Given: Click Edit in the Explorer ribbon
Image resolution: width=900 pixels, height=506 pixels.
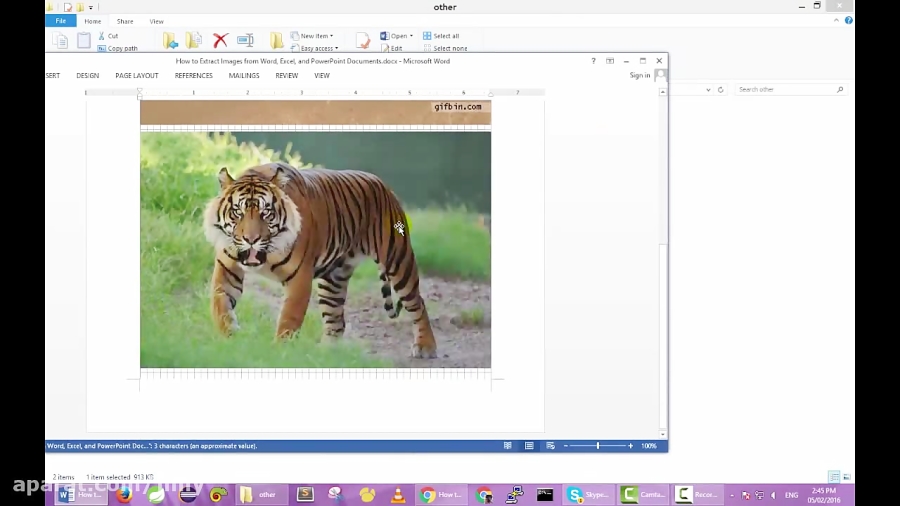Looking at the screenshot, I should 392,48.
